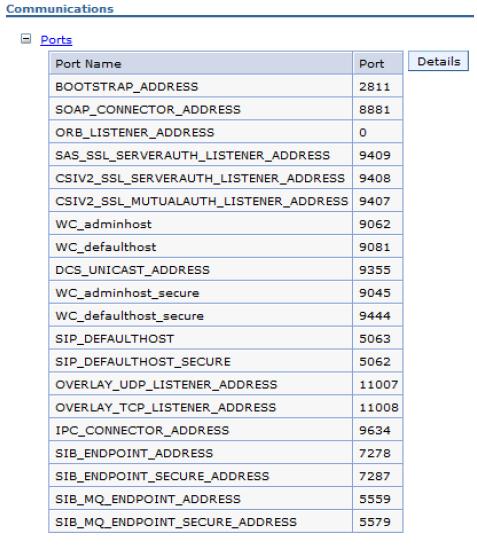Collapse the Ports section minus icon
Image resolution: width=477 pixels, height=551 pixels.
[26, 39]
